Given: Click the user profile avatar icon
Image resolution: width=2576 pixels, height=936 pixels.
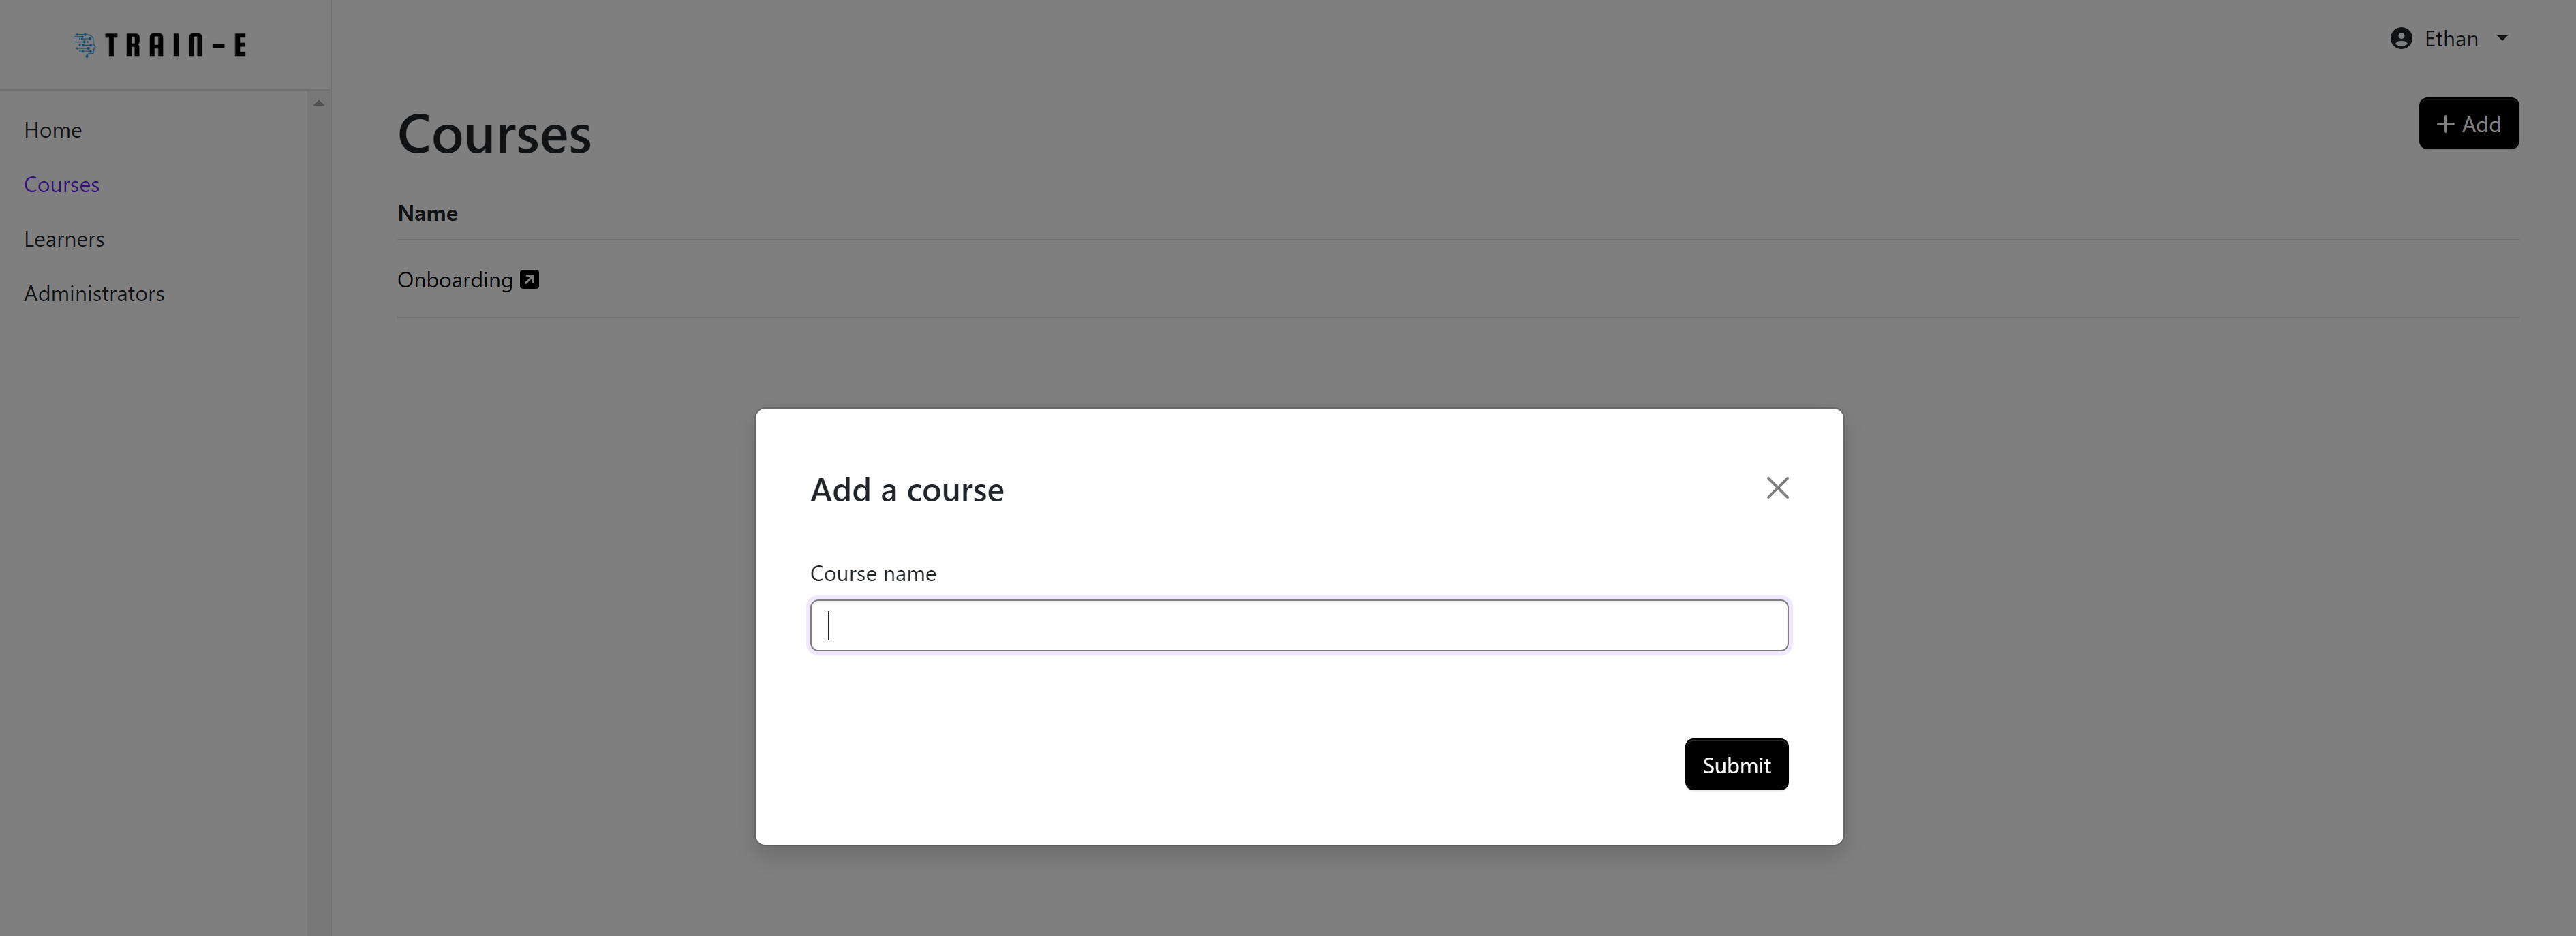Looking at the screenshot, I should click(2401, 38).
